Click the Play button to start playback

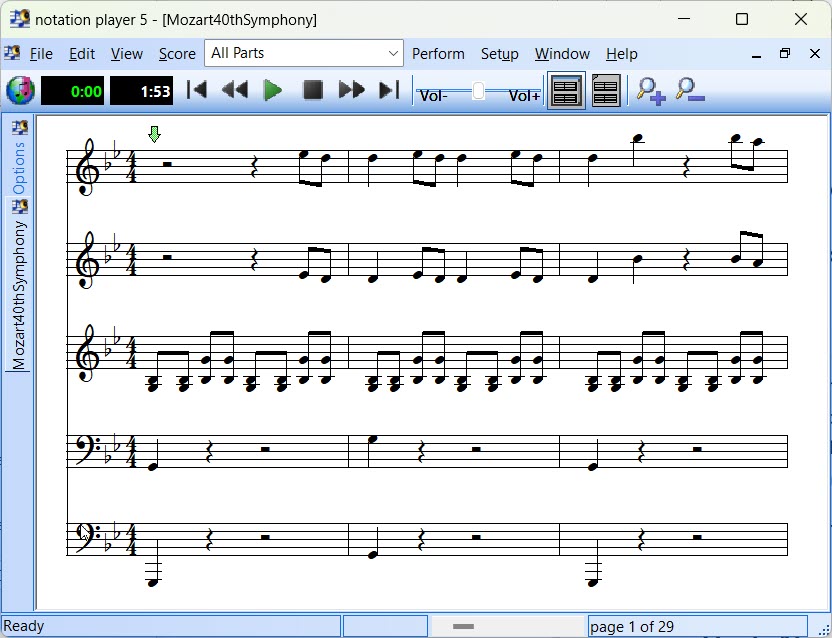273,89
